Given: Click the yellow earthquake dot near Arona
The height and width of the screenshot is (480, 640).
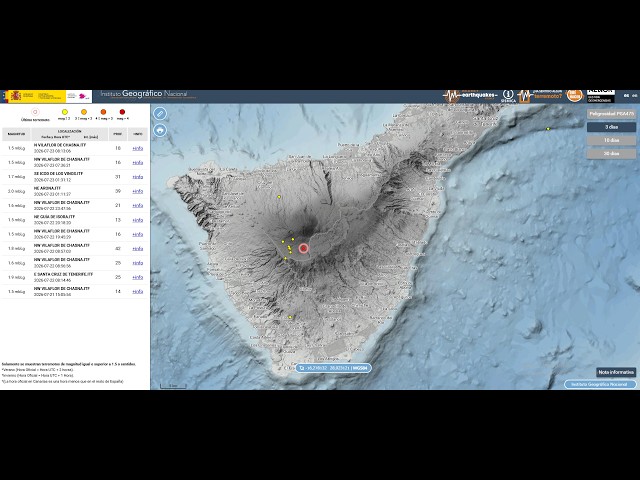Looking at the screenshot, I should pyautogui.click(x=290, y=317).
